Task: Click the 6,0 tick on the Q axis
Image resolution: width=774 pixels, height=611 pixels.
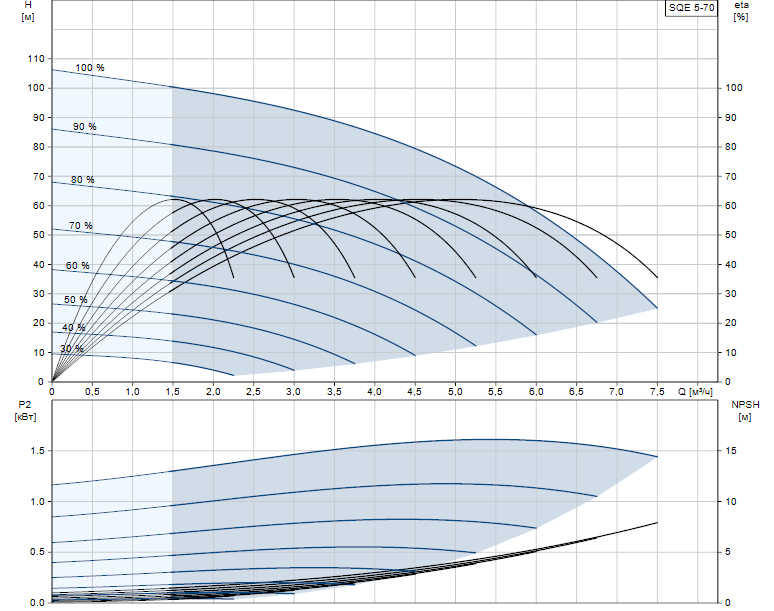Action: point(536,392)
